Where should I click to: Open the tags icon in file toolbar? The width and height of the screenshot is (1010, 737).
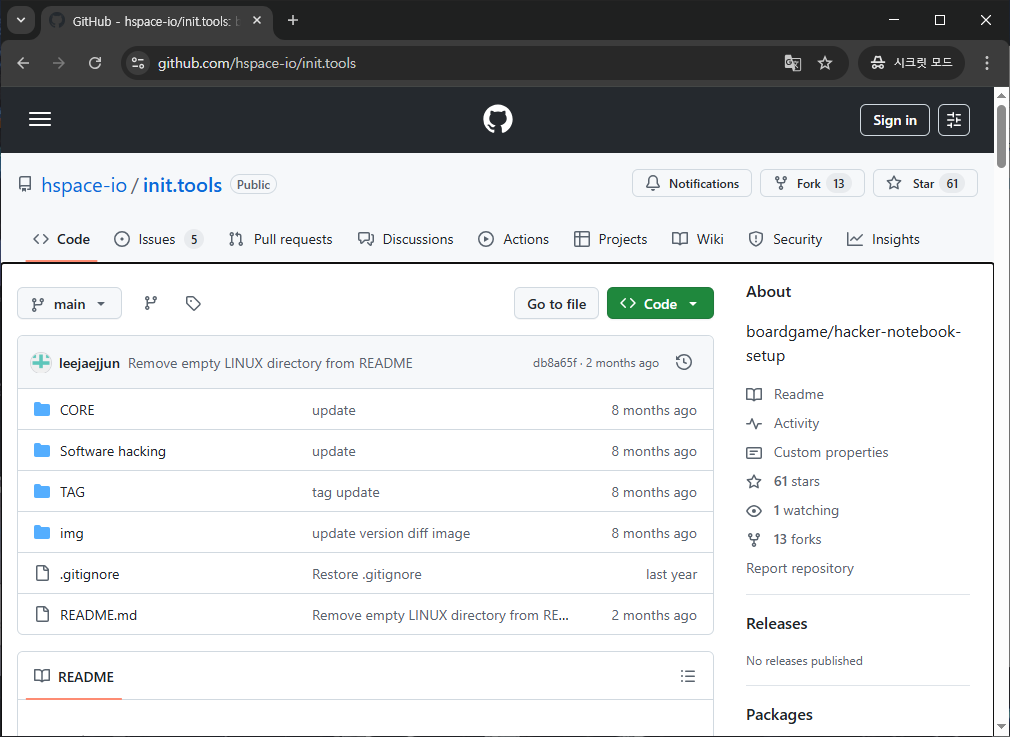[x=194, y=303]
